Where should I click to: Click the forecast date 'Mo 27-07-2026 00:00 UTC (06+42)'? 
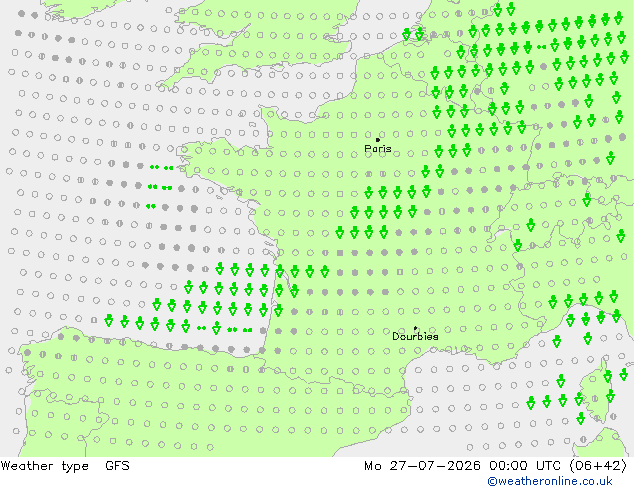pyautogui.click(x=496, y=466)
